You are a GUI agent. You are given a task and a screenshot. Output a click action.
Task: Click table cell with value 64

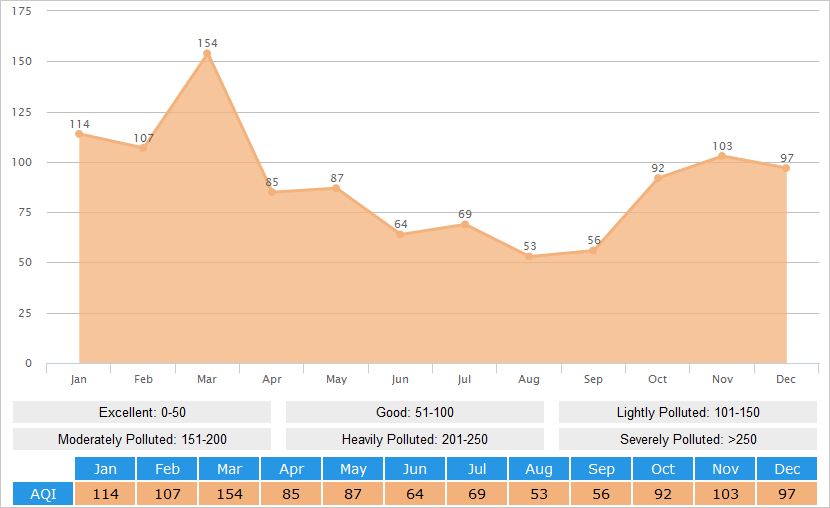coord(415,494)
